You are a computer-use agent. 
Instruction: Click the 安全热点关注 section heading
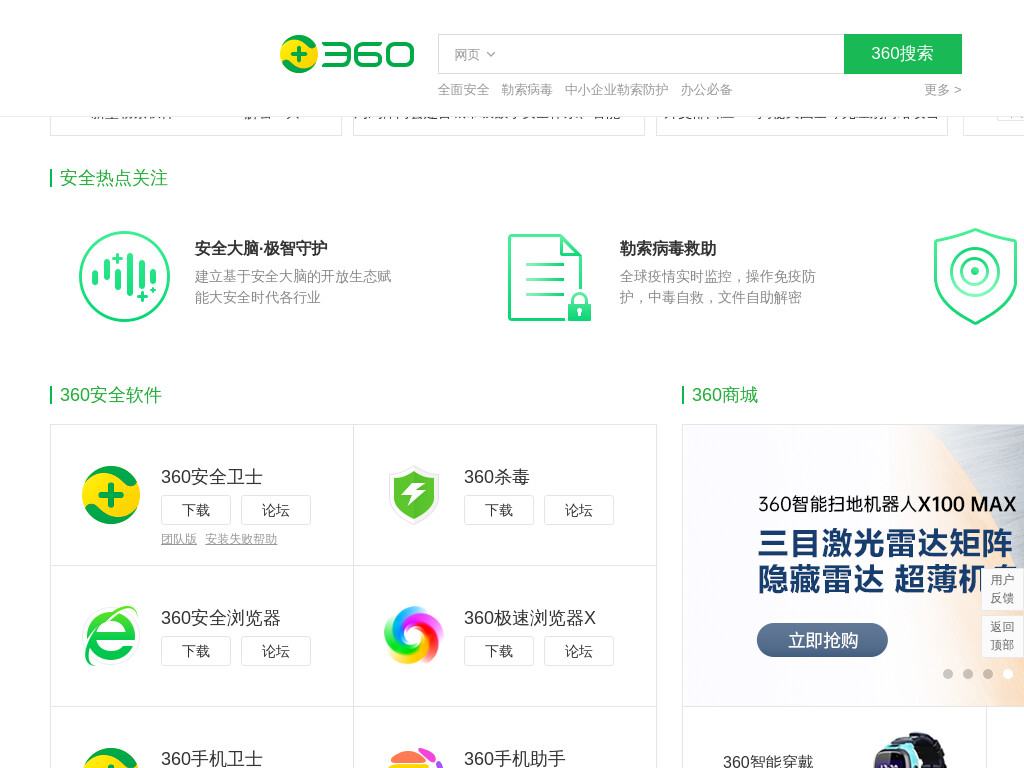114,178
